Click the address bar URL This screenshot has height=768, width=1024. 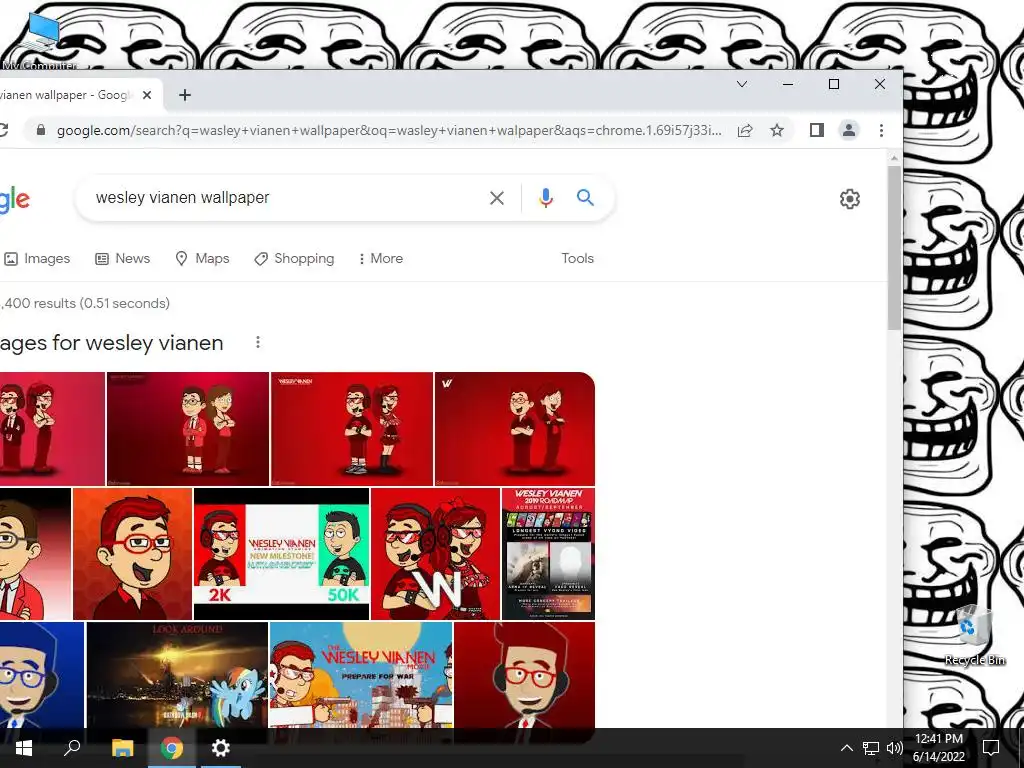click(389, 130)
